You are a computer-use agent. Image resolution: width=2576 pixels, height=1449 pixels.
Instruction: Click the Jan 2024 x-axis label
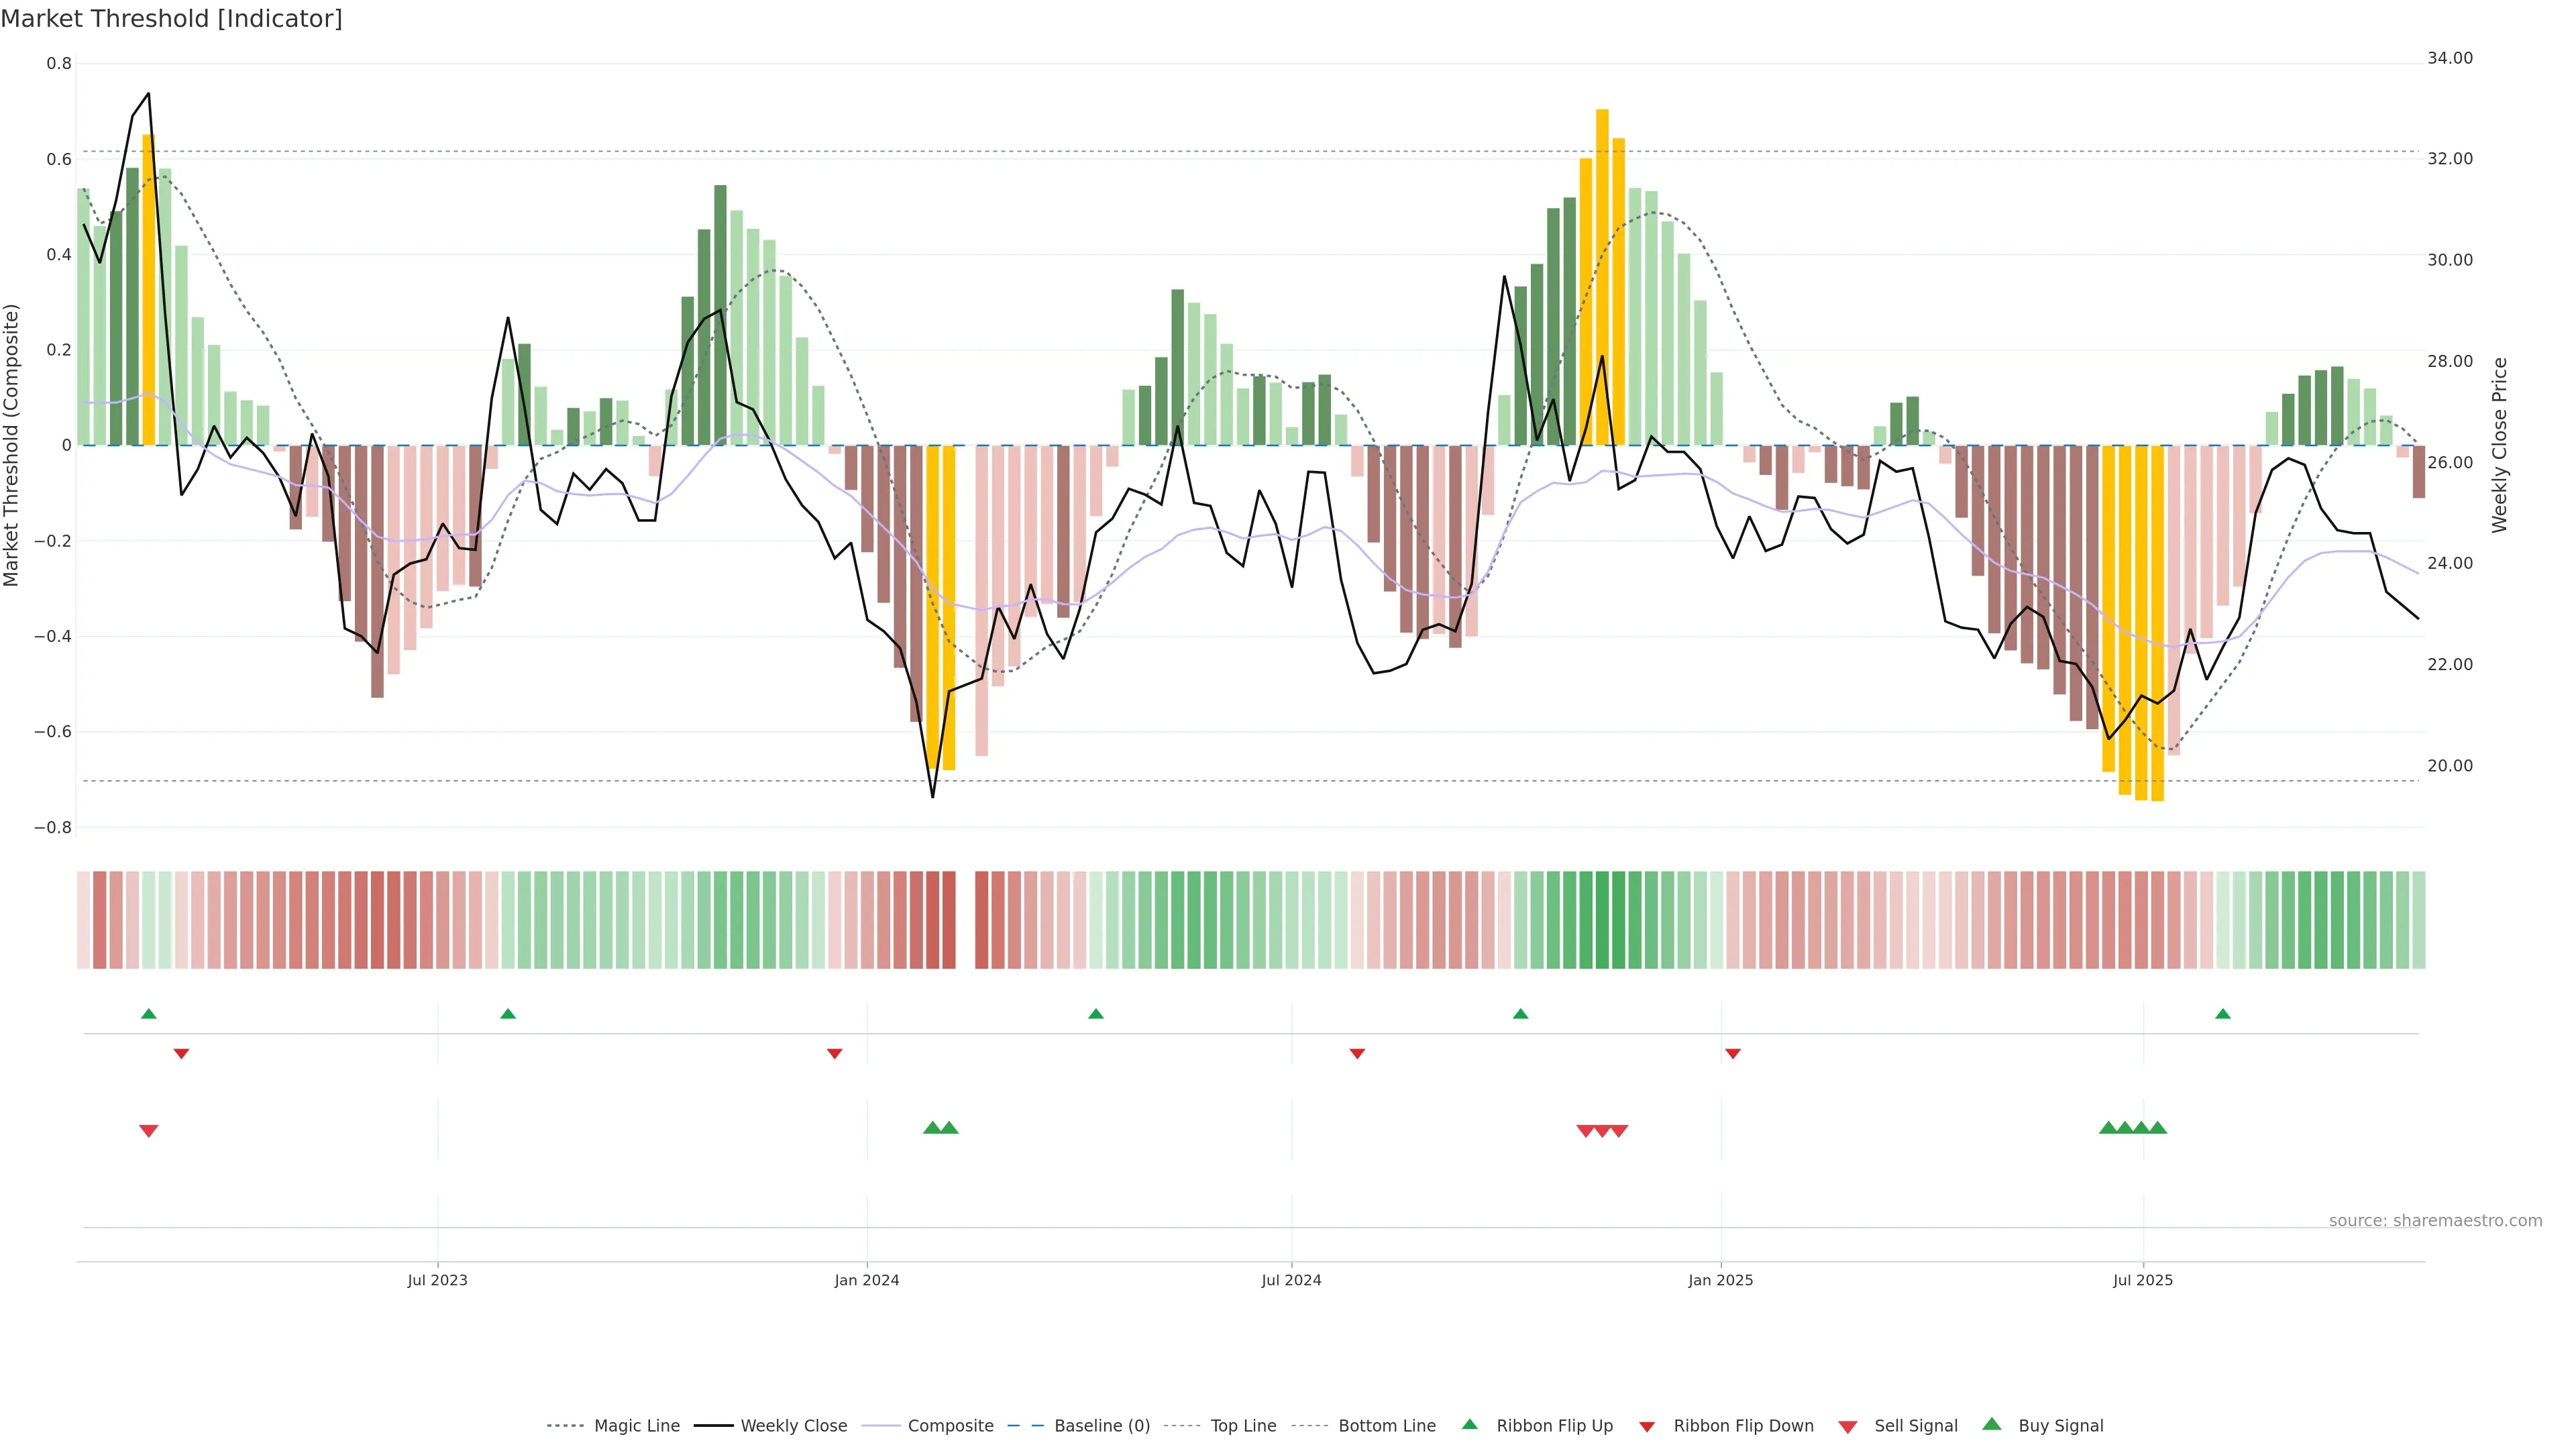pyautogui.click(x=867, y=1280)
